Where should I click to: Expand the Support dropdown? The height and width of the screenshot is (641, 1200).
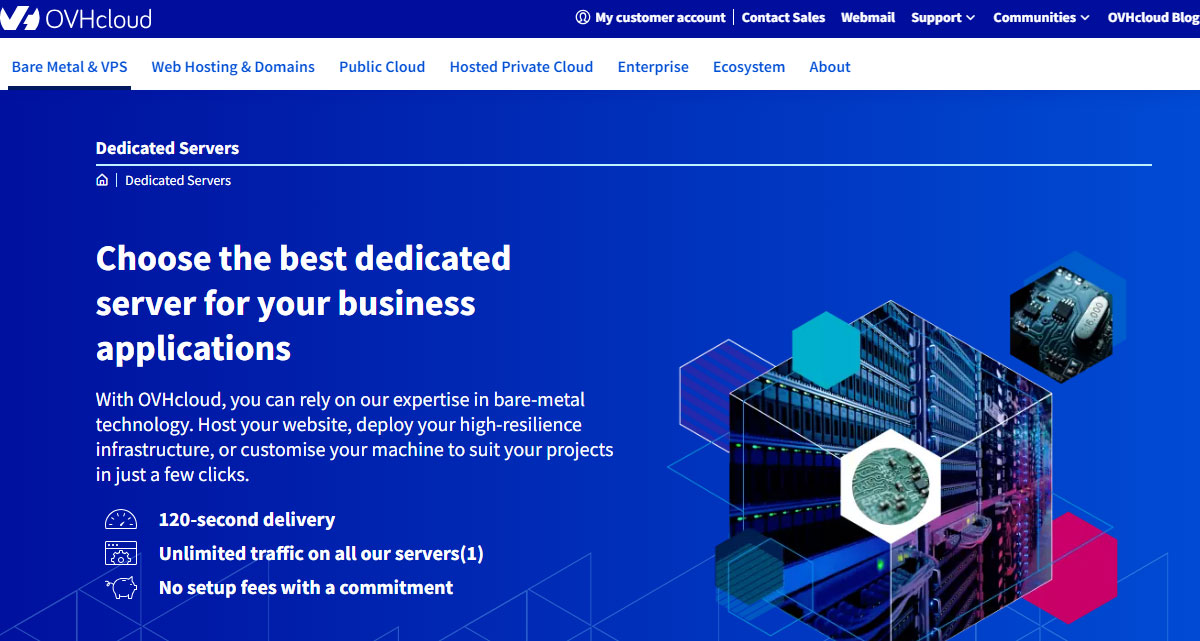click(x=943, y=17)
